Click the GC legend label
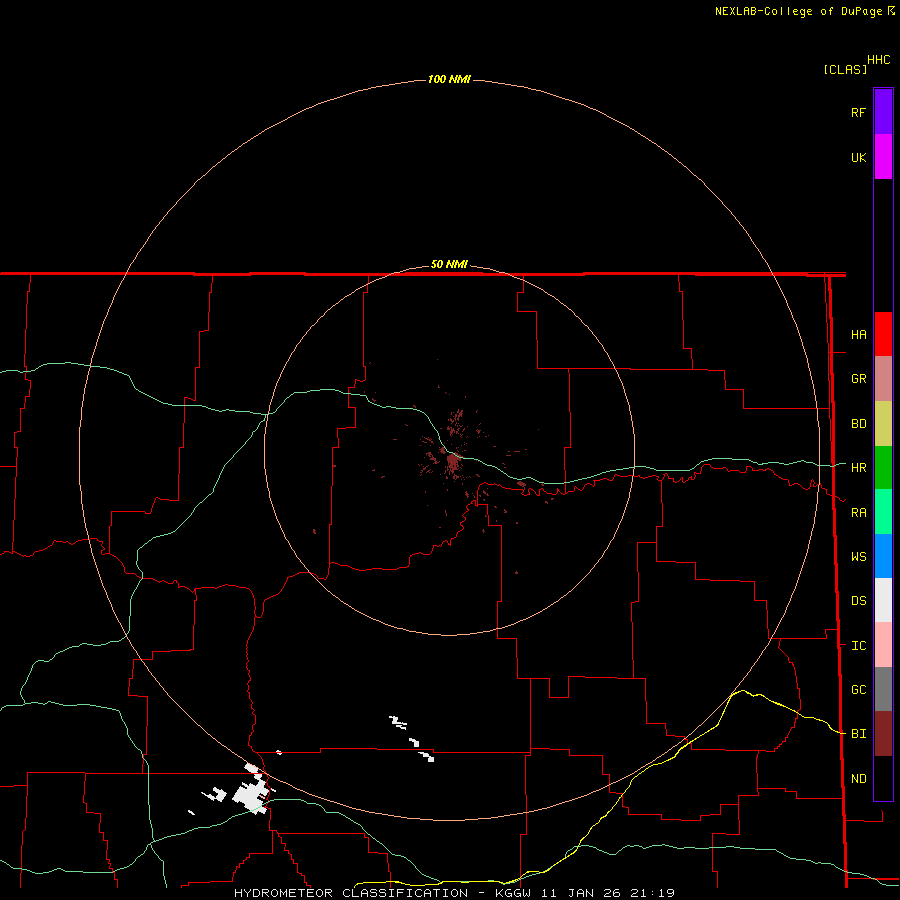900x900 pixels. coord(858,690)
